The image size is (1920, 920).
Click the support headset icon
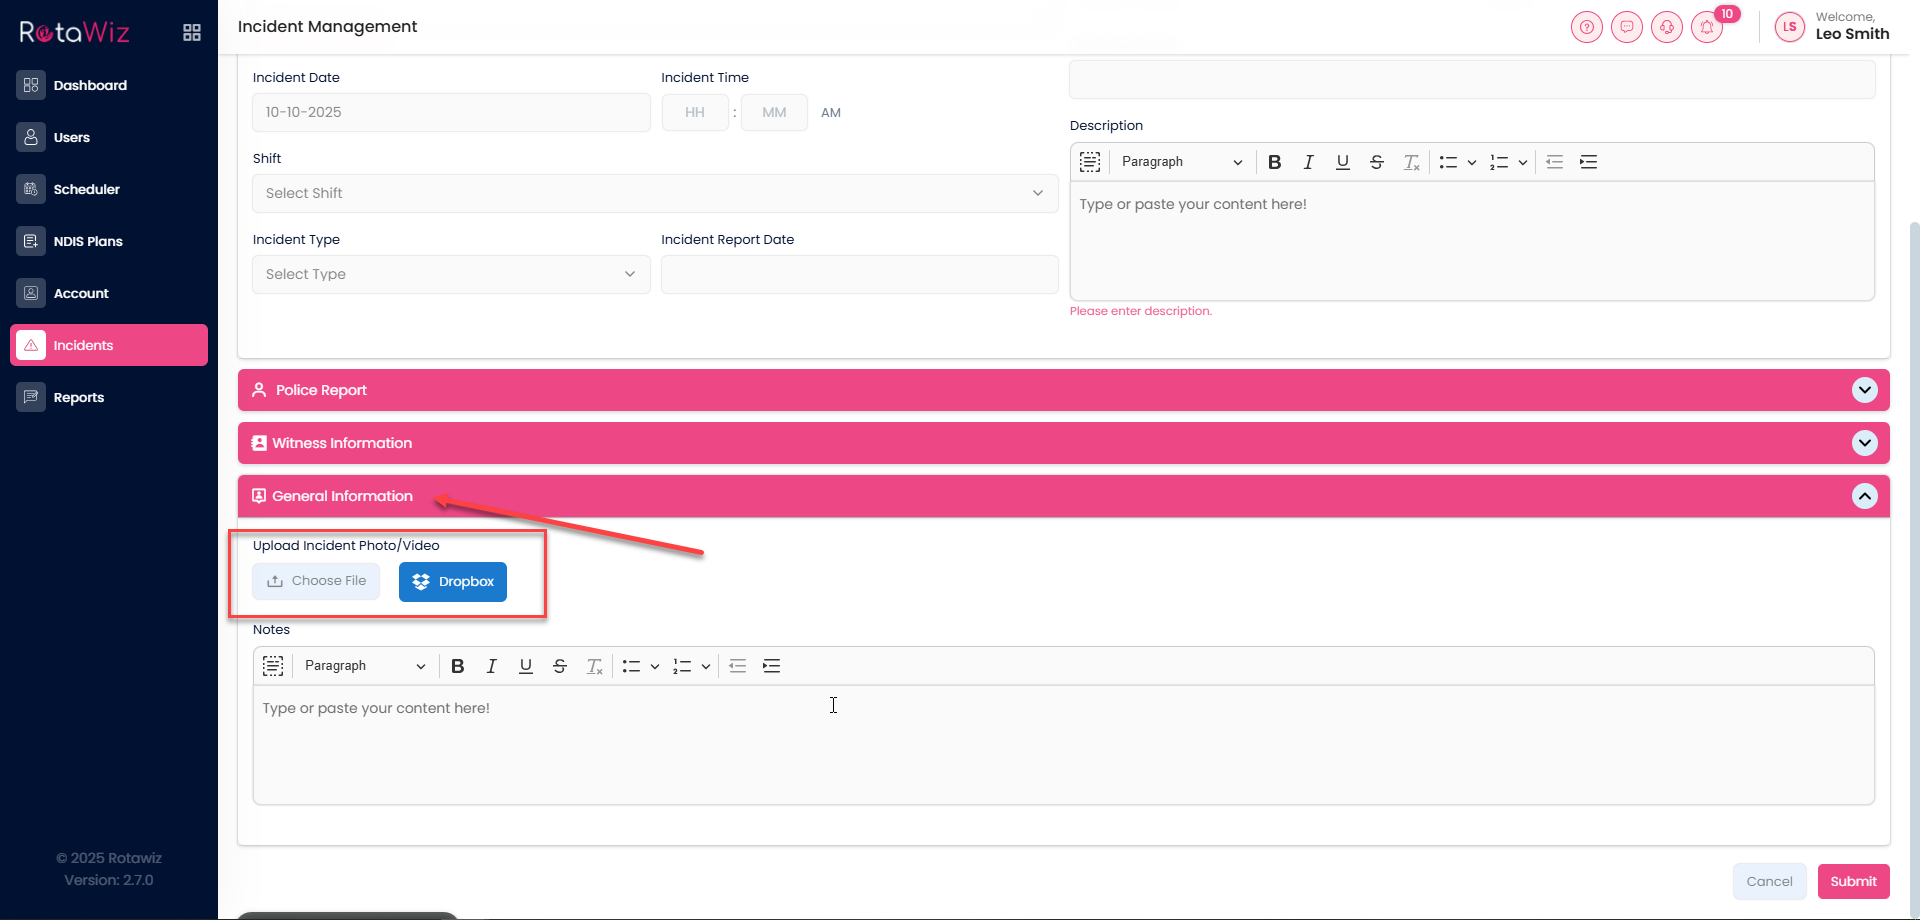1667,27
